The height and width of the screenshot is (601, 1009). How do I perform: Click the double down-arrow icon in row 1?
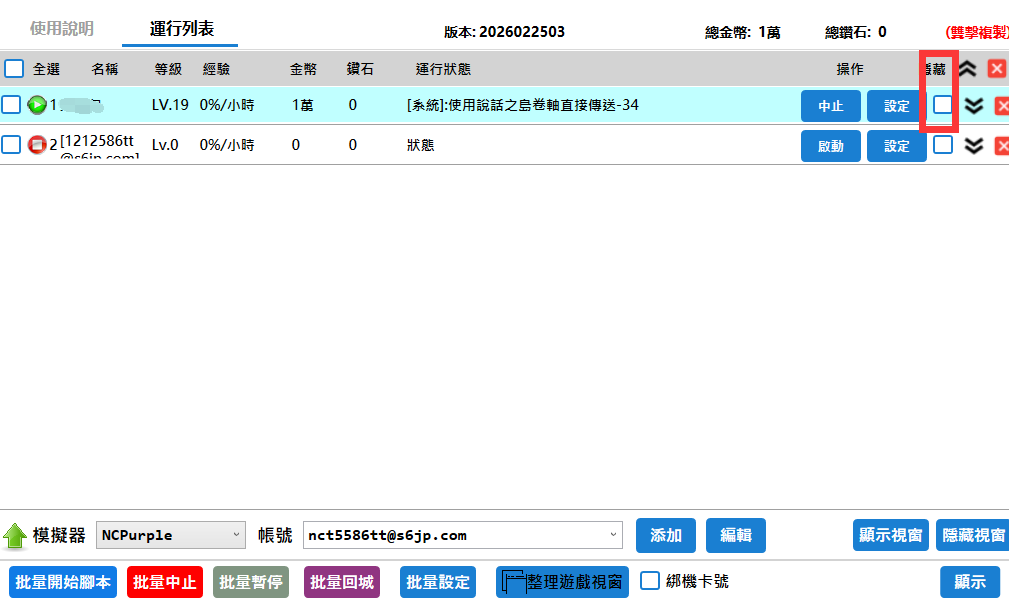click(974, 106)
